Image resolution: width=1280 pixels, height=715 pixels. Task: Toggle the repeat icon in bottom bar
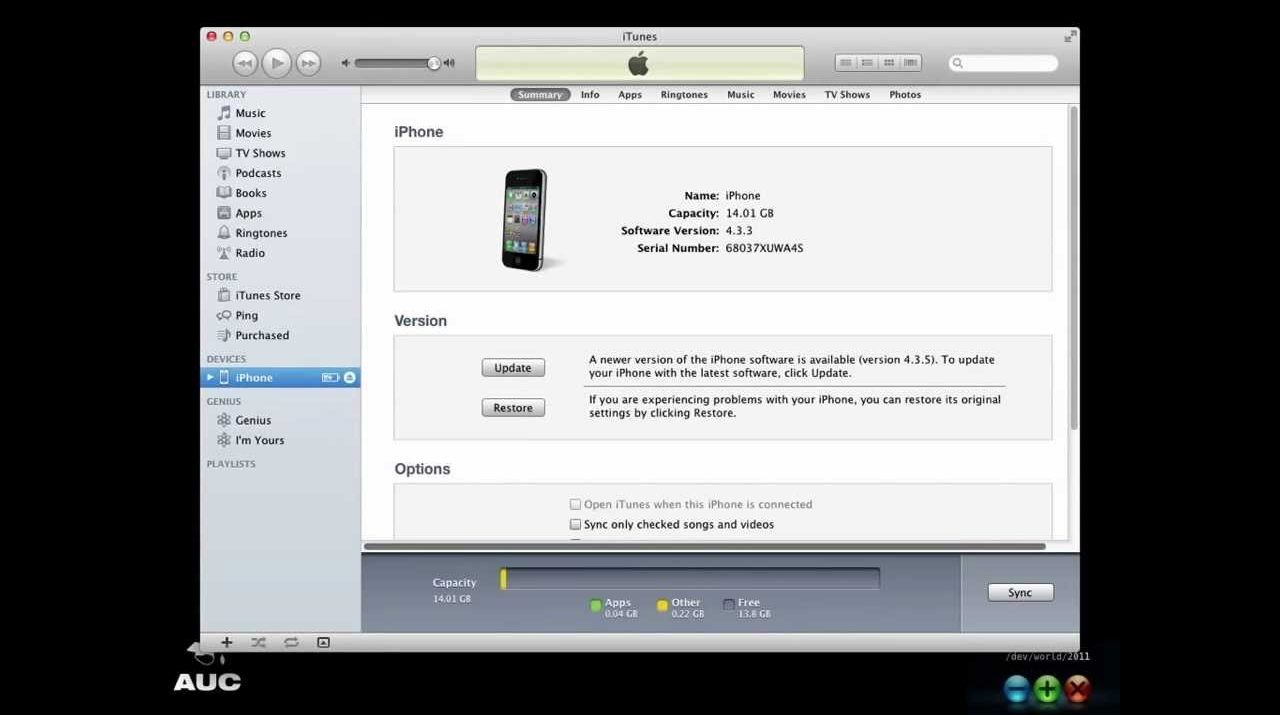[x=291, y=643]
